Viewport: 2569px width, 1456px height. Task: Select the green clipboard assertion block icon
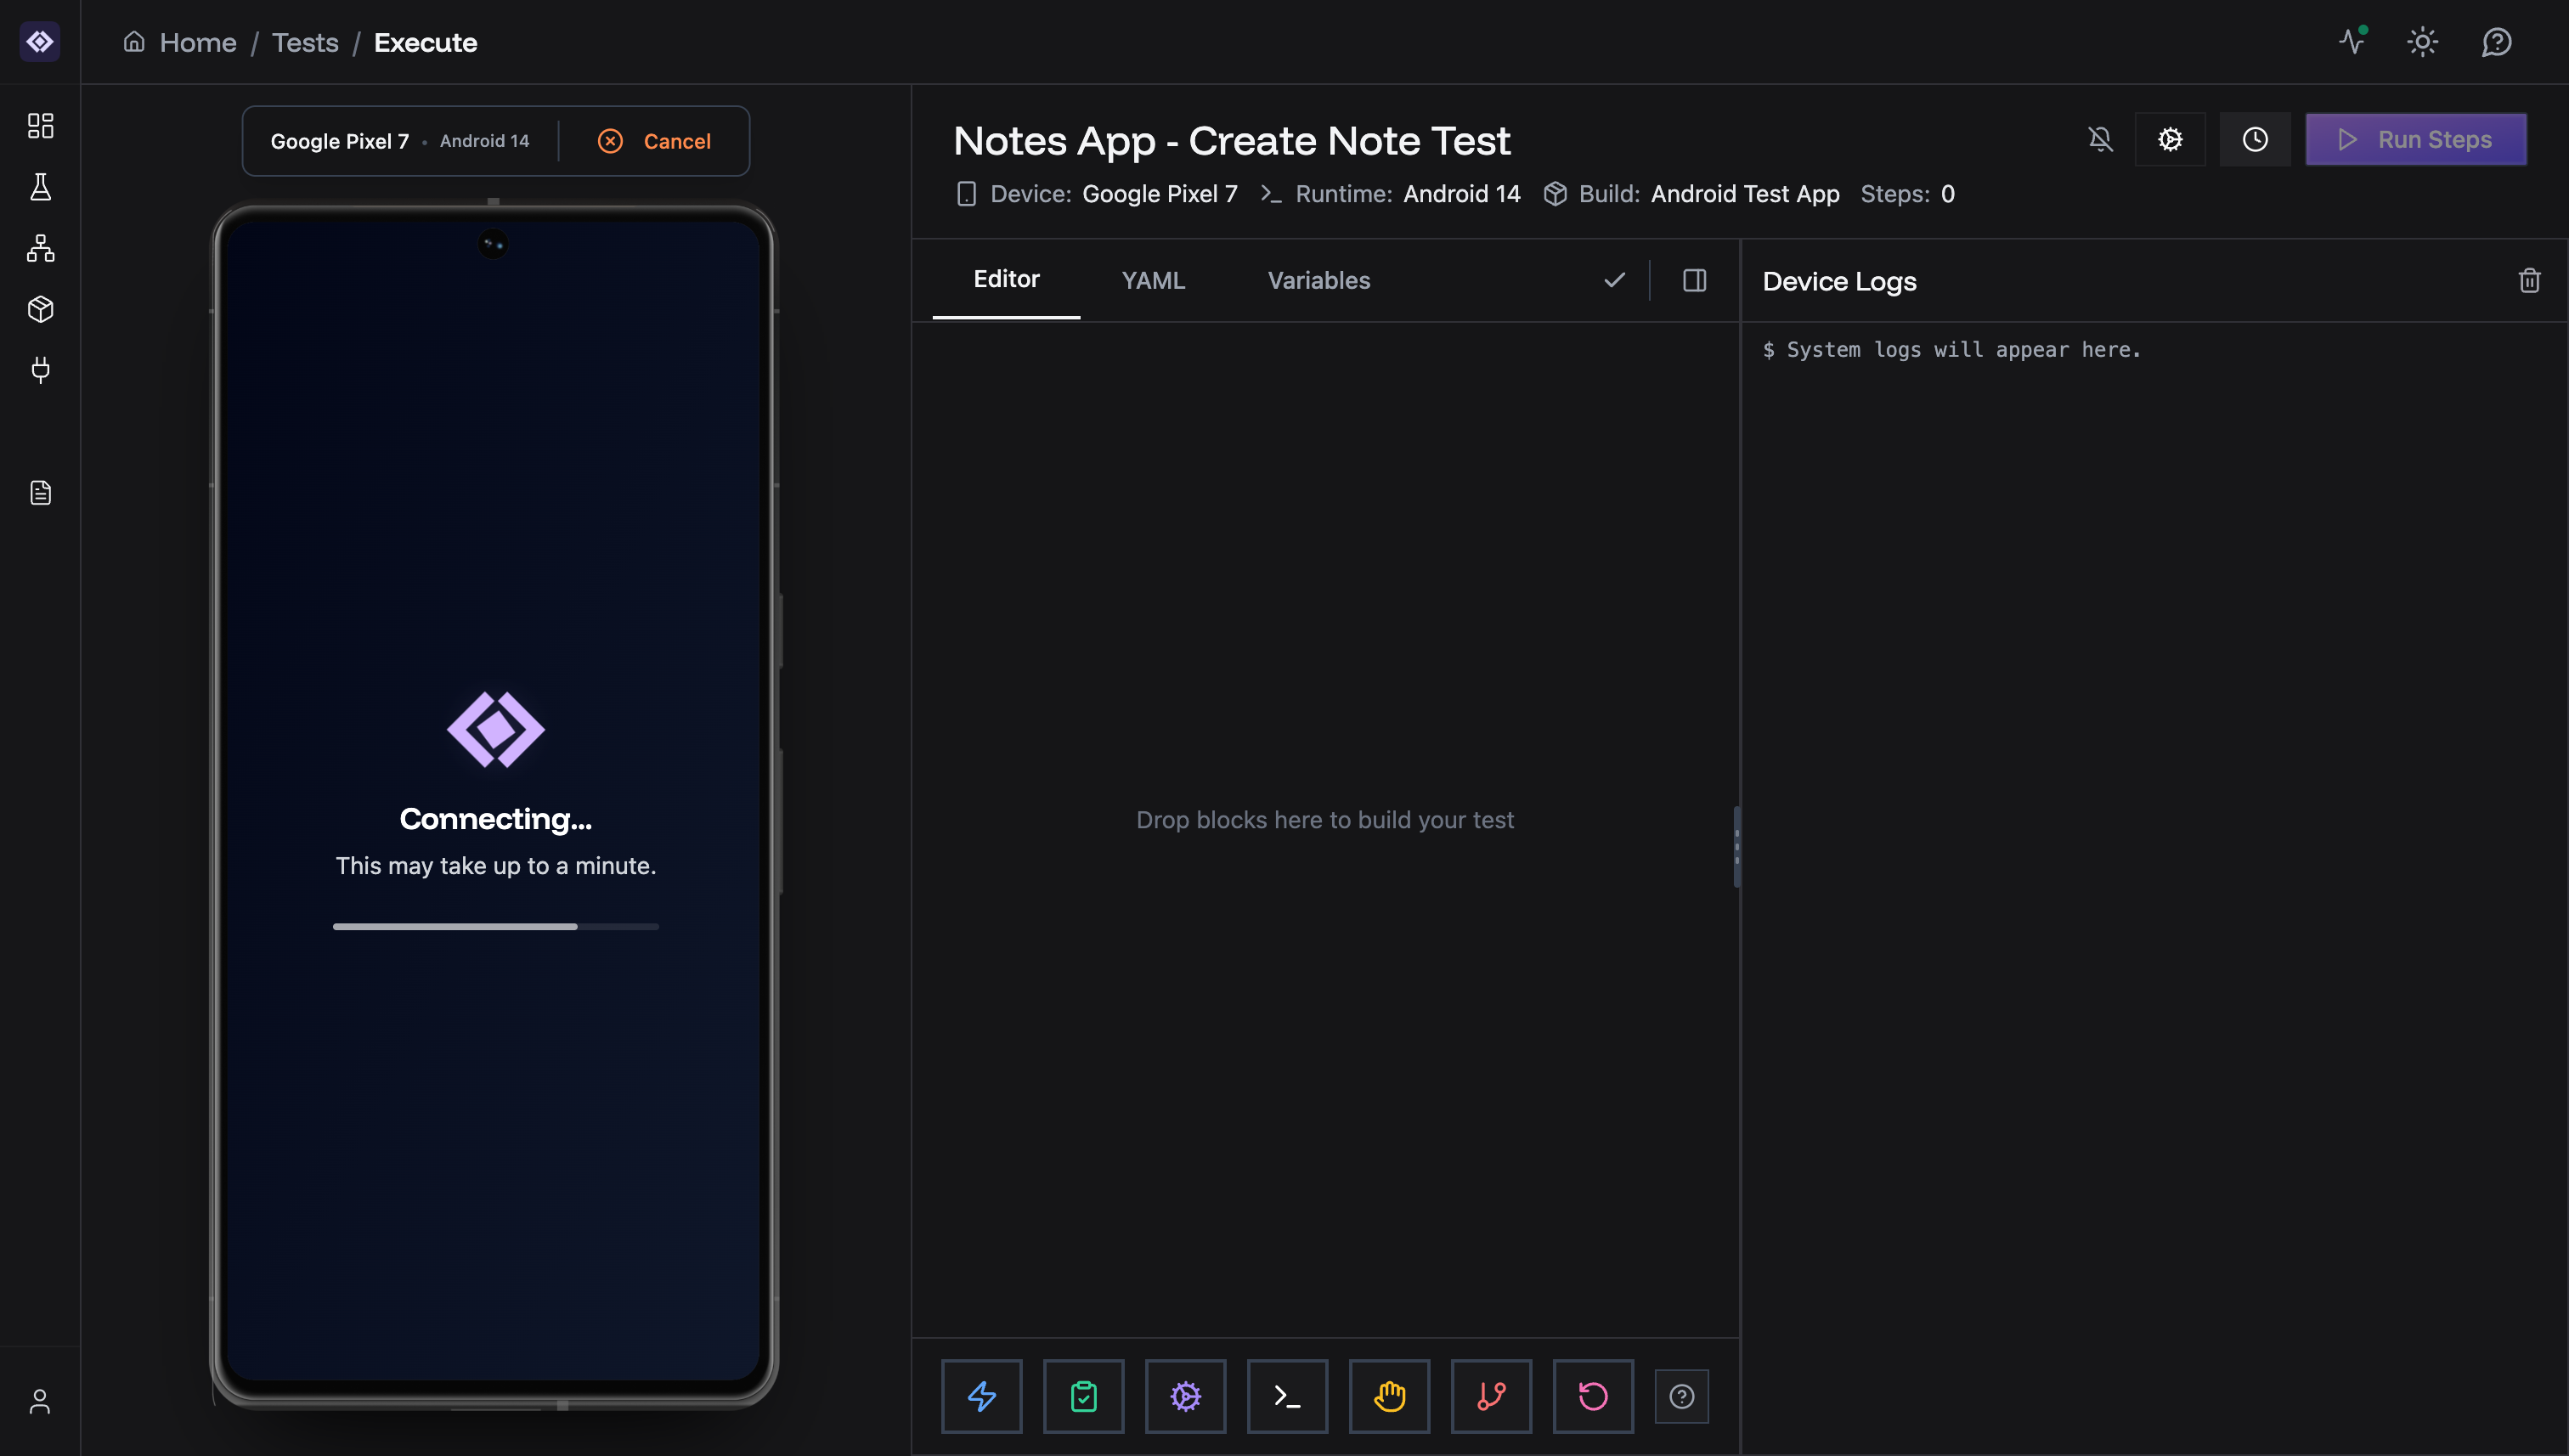pyautogui.click(x=1084, y=1396)
